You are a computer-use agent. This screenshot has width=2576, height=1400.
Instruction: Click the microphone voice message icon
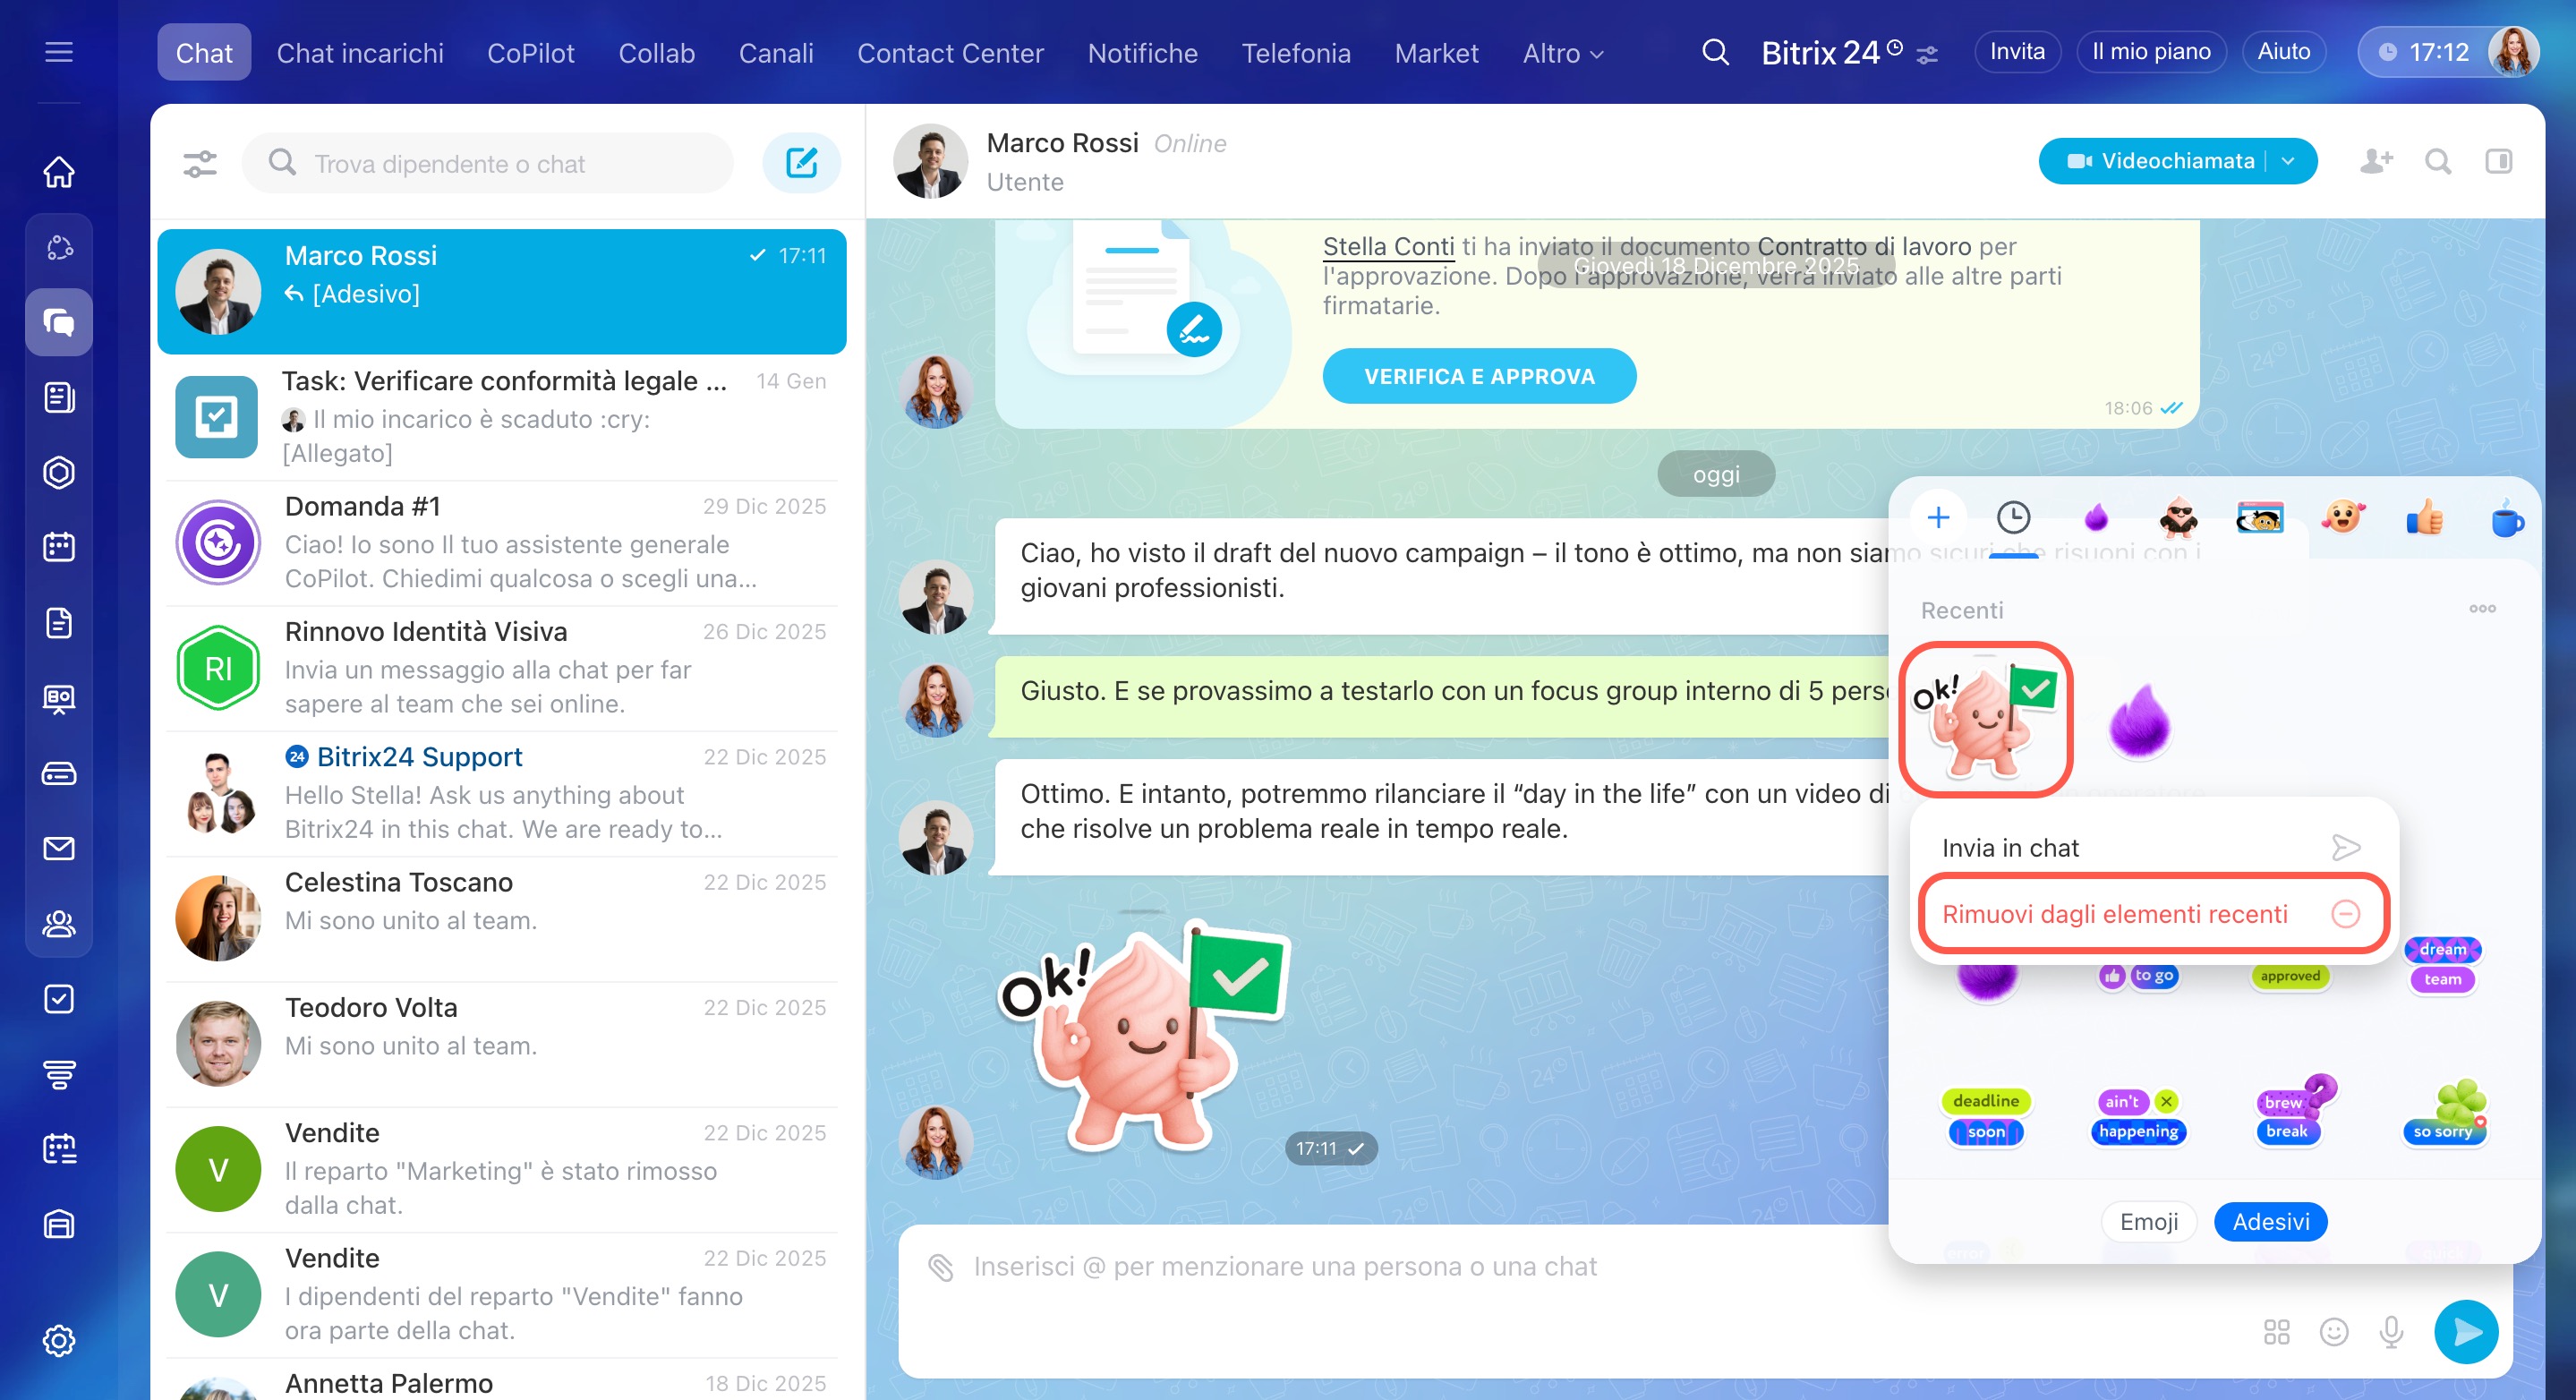2391,1331
